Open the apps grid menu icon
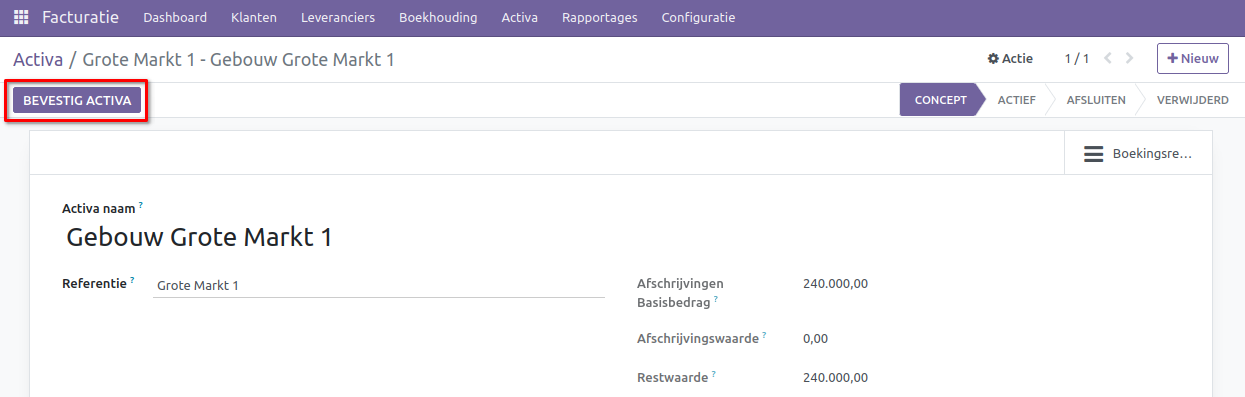Viewport: 1245px width, 397px height. click(21, 17)
